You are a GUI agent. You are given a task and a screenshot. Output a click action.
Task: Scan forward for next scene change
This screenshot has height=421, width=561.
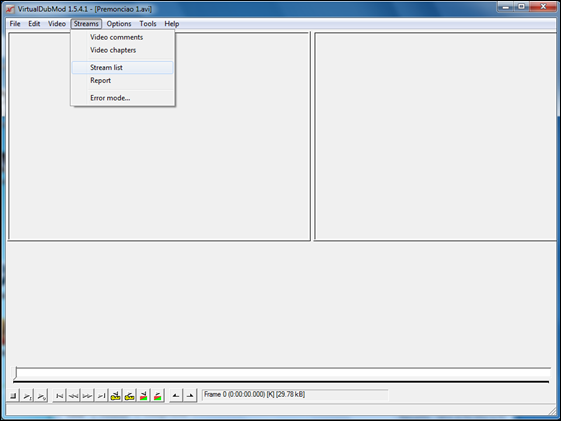pyautogui.click(x=157, y=396)
